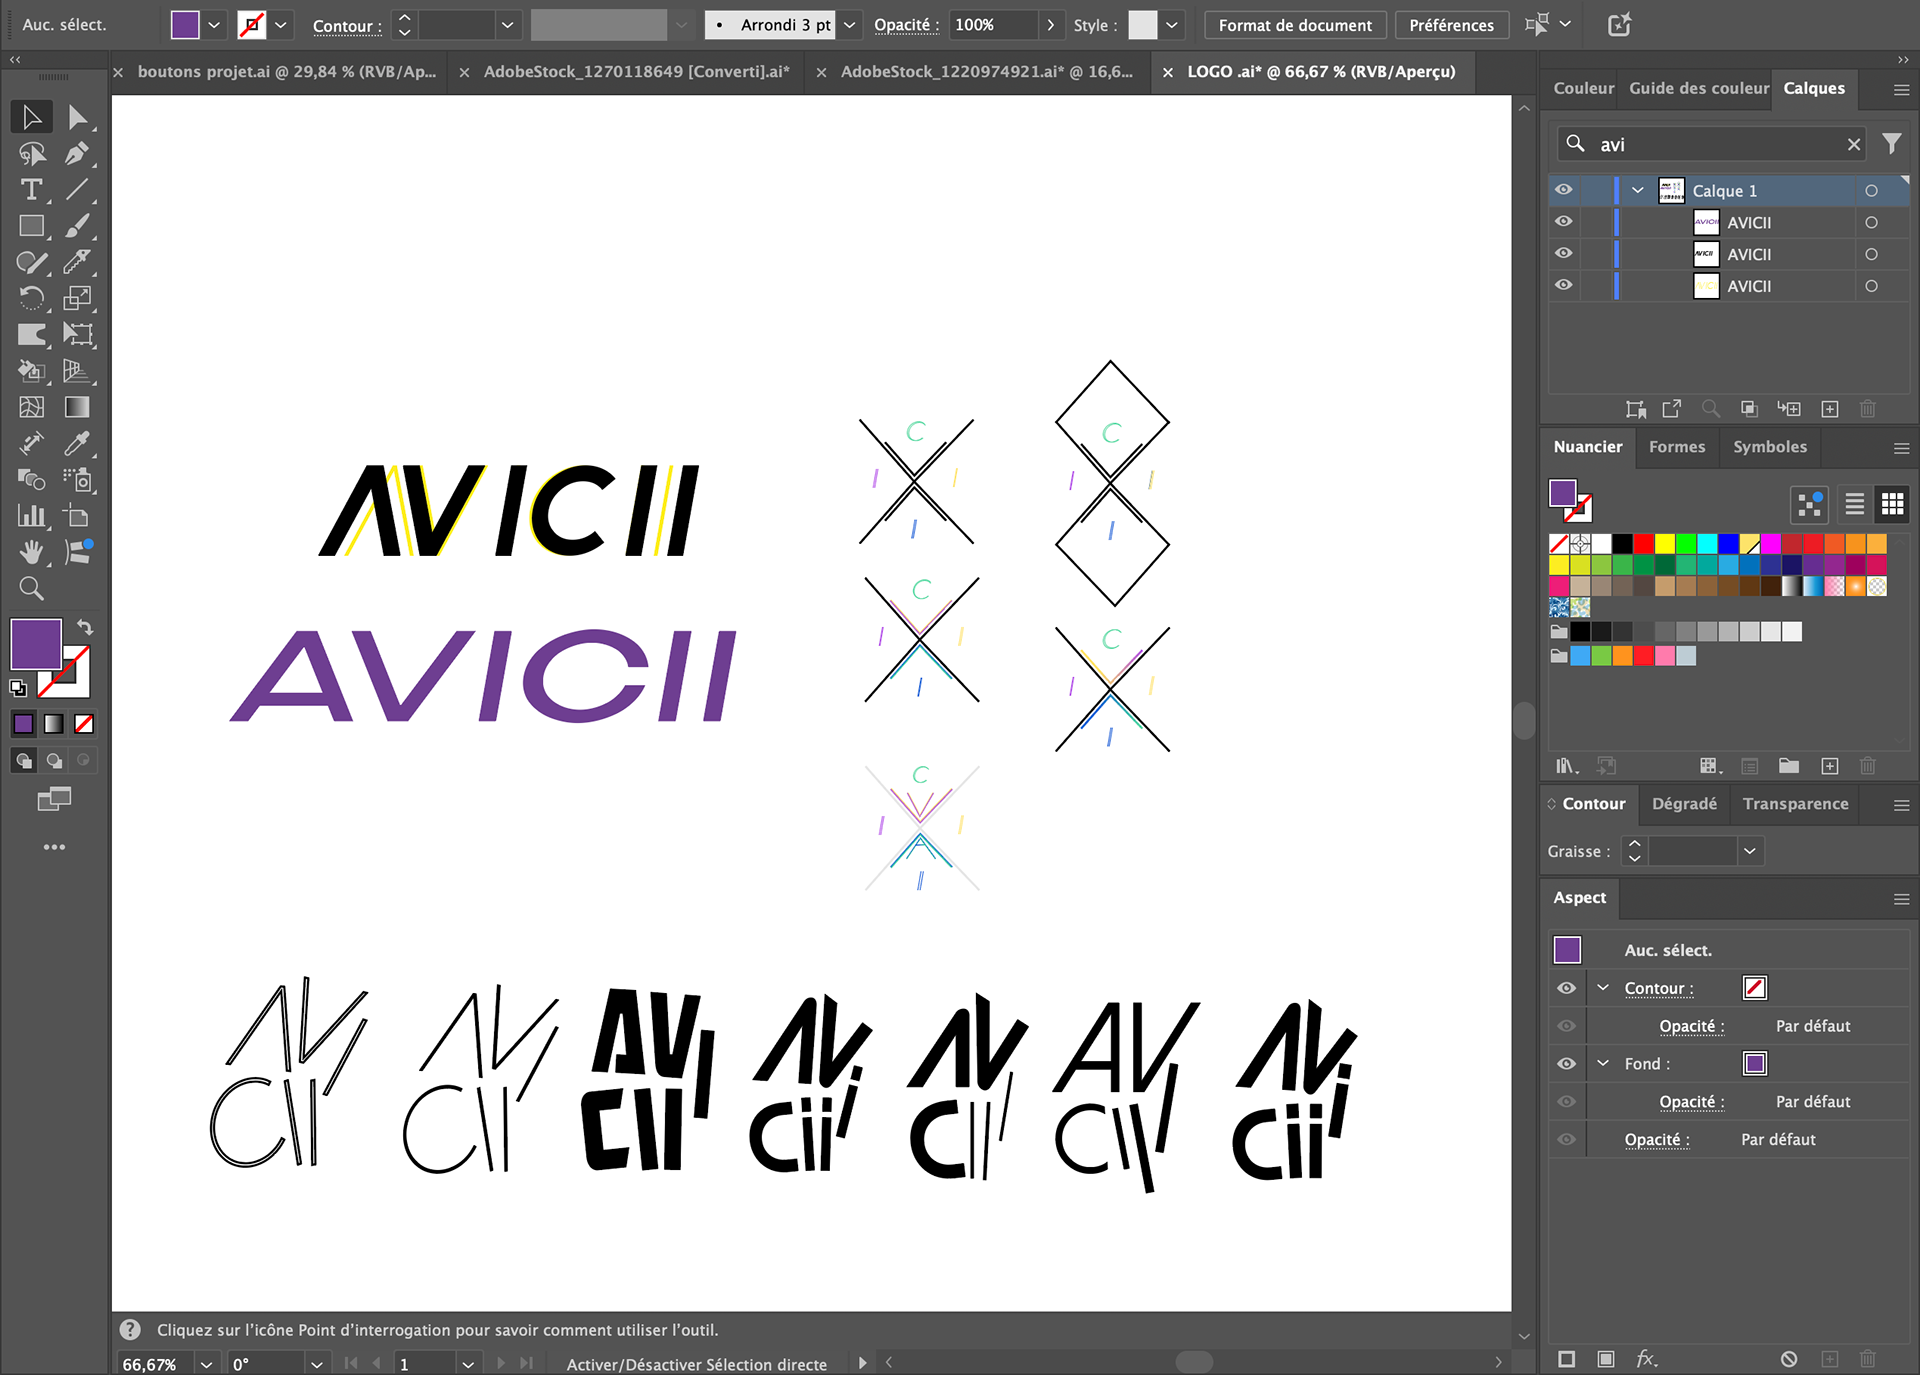Select the Artboard tool
The height and width of the screenshot is (1375, 1920).
tap(77, 516)
